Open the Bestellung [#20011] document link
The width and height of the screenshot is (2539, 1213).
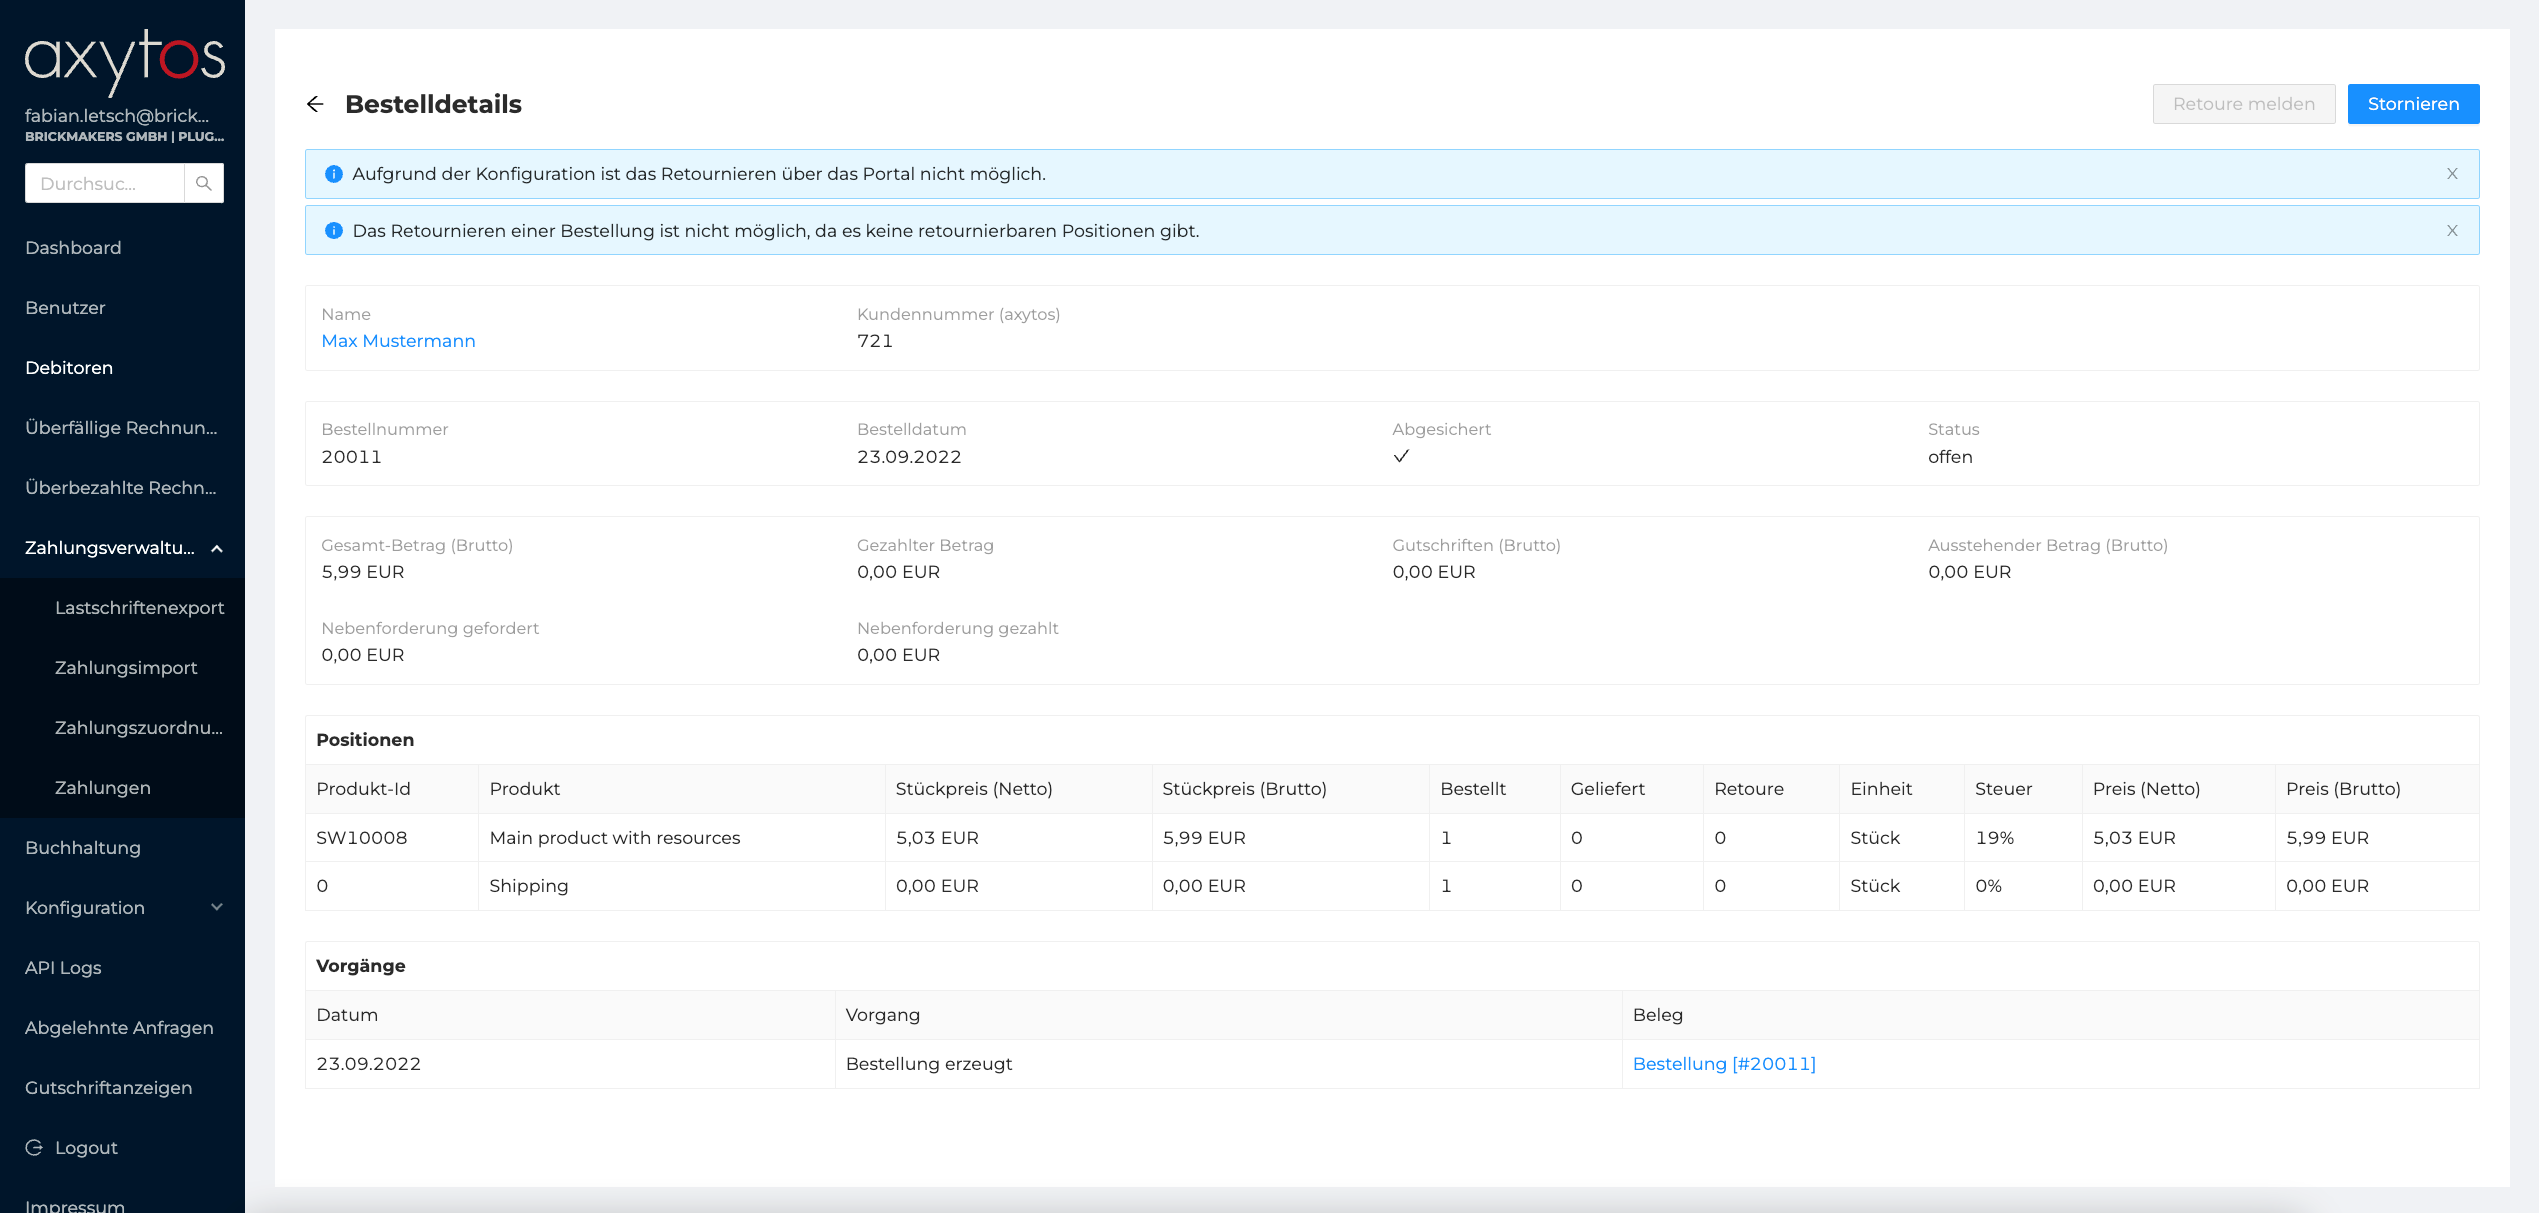click(x=1724, y=1064)
